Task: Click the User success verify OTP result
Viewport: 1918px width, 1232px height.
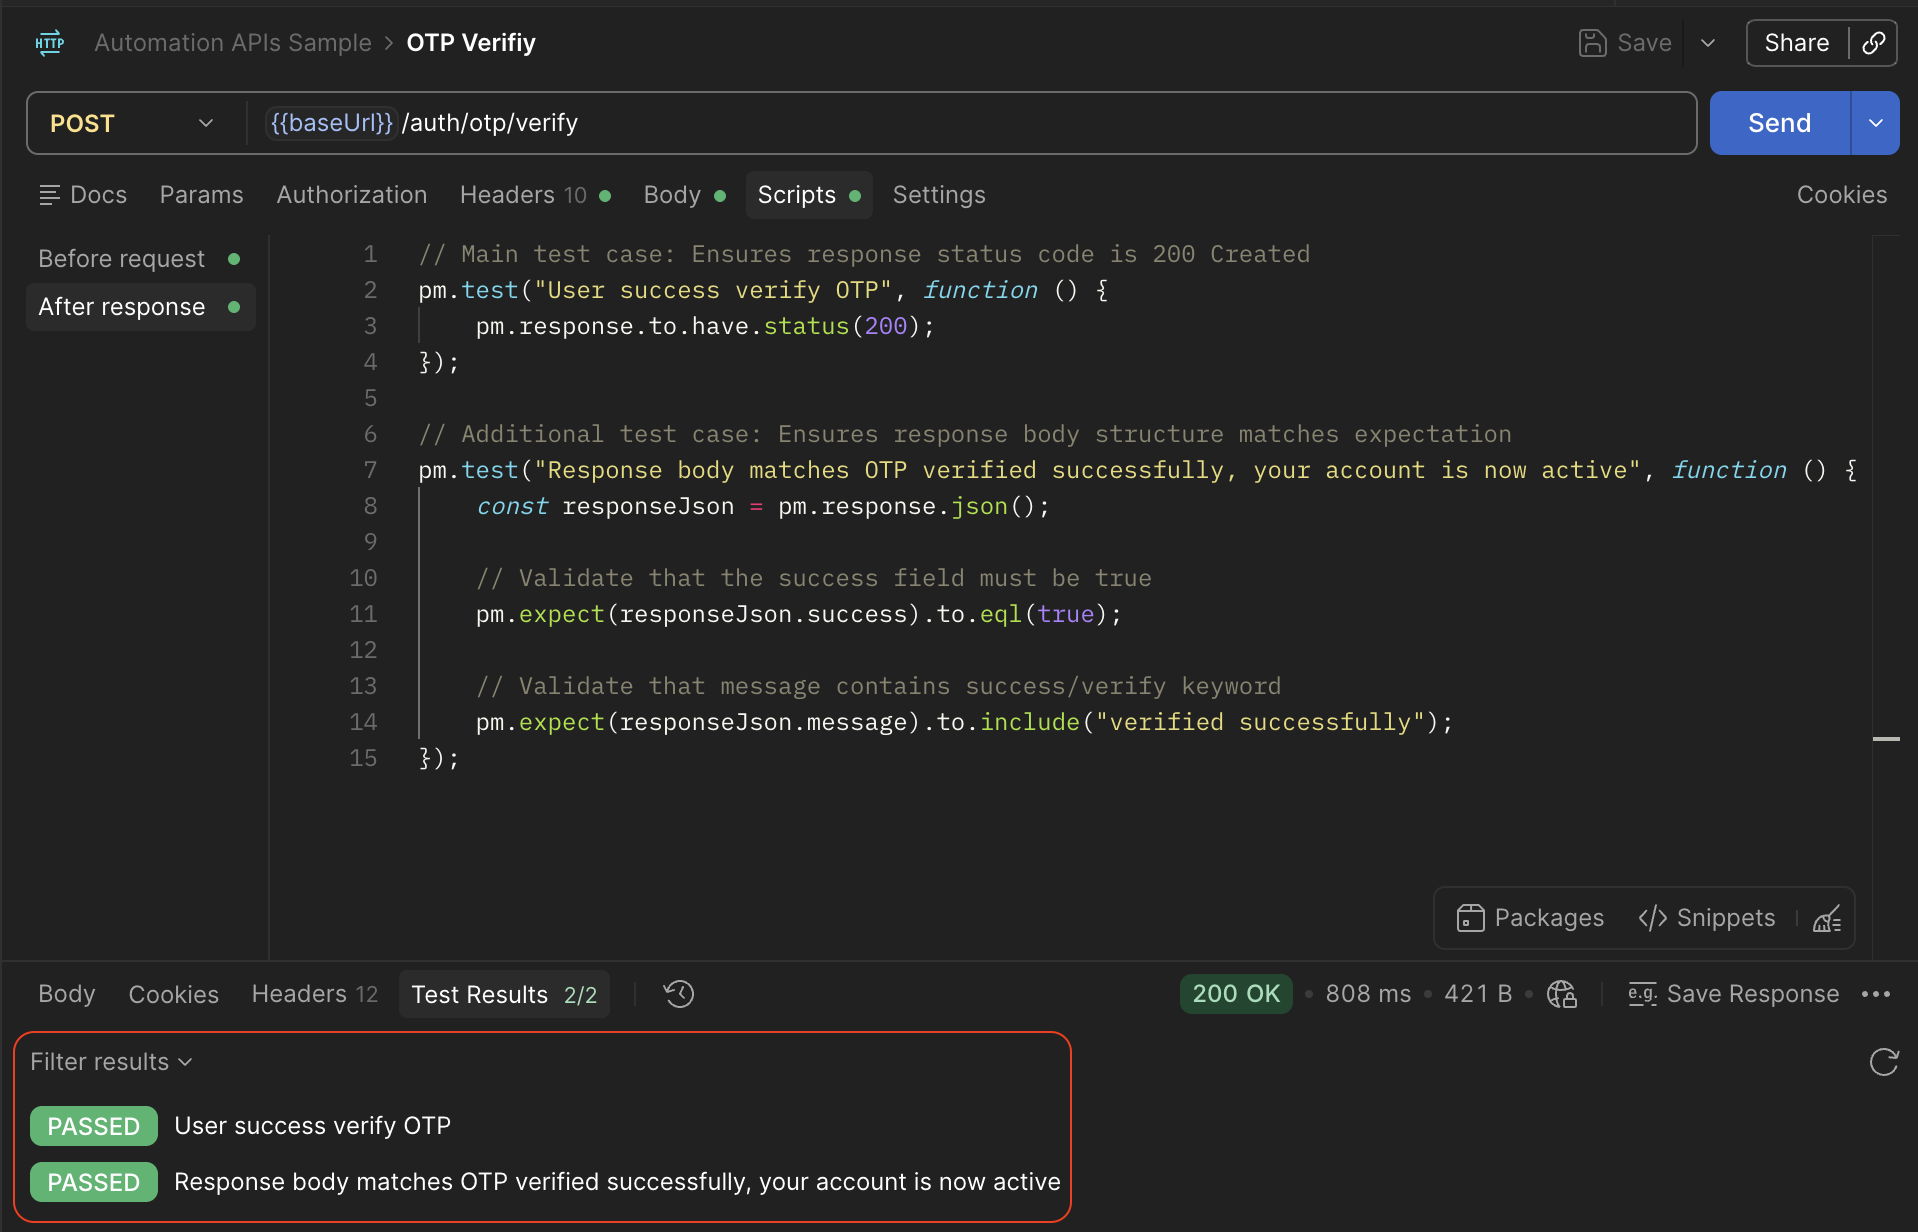Action: [312, 1126]
